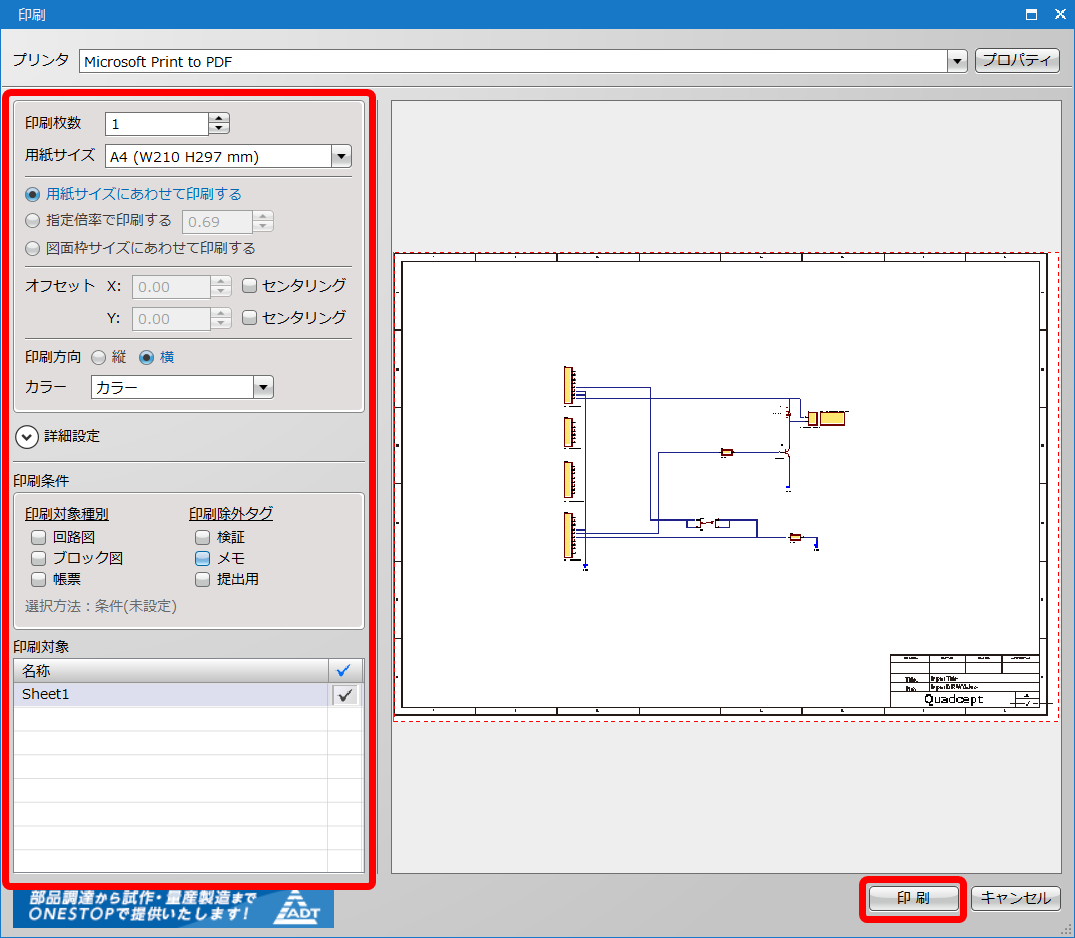Viewport: 1075px width, 938px height.
Task: Choose 縦 print orientation
Action: (x=99, y=357)
